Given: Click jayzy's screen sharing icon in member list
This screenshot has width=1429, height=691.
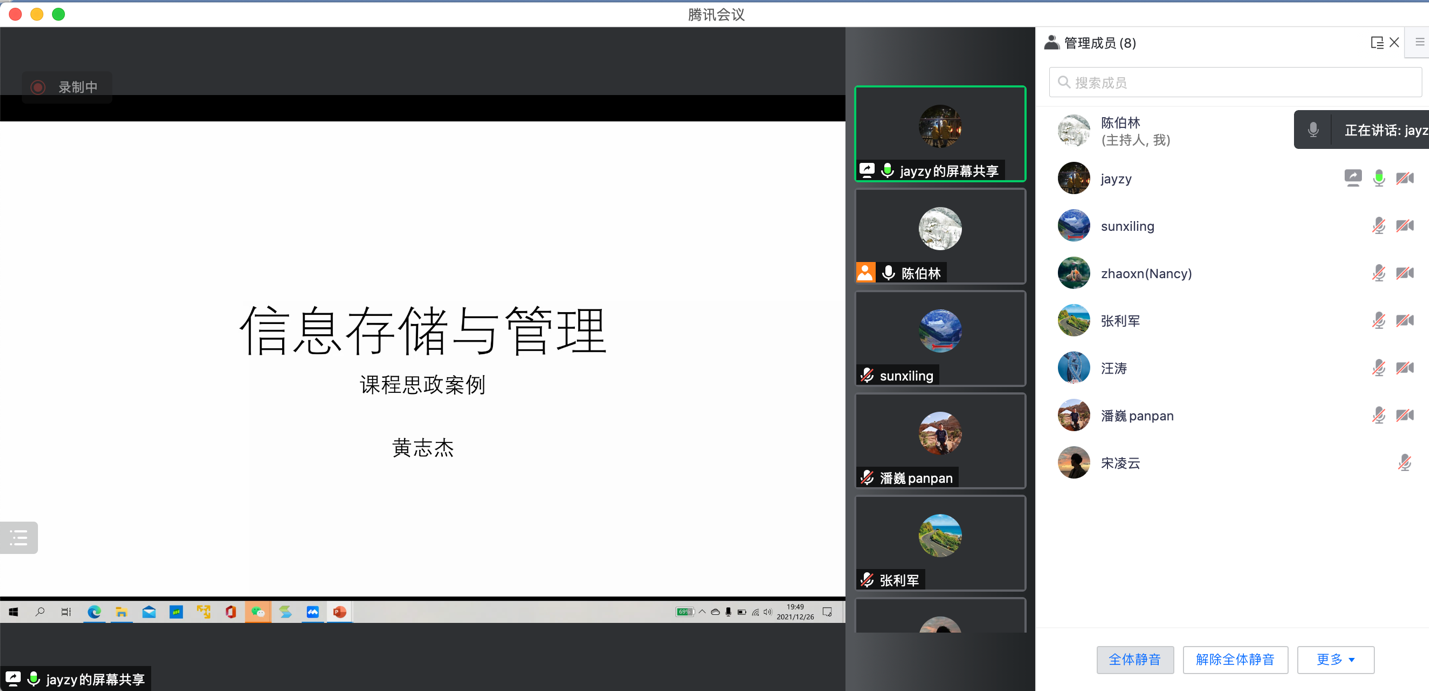Looking at the screenshot, I should (1352, 178).
